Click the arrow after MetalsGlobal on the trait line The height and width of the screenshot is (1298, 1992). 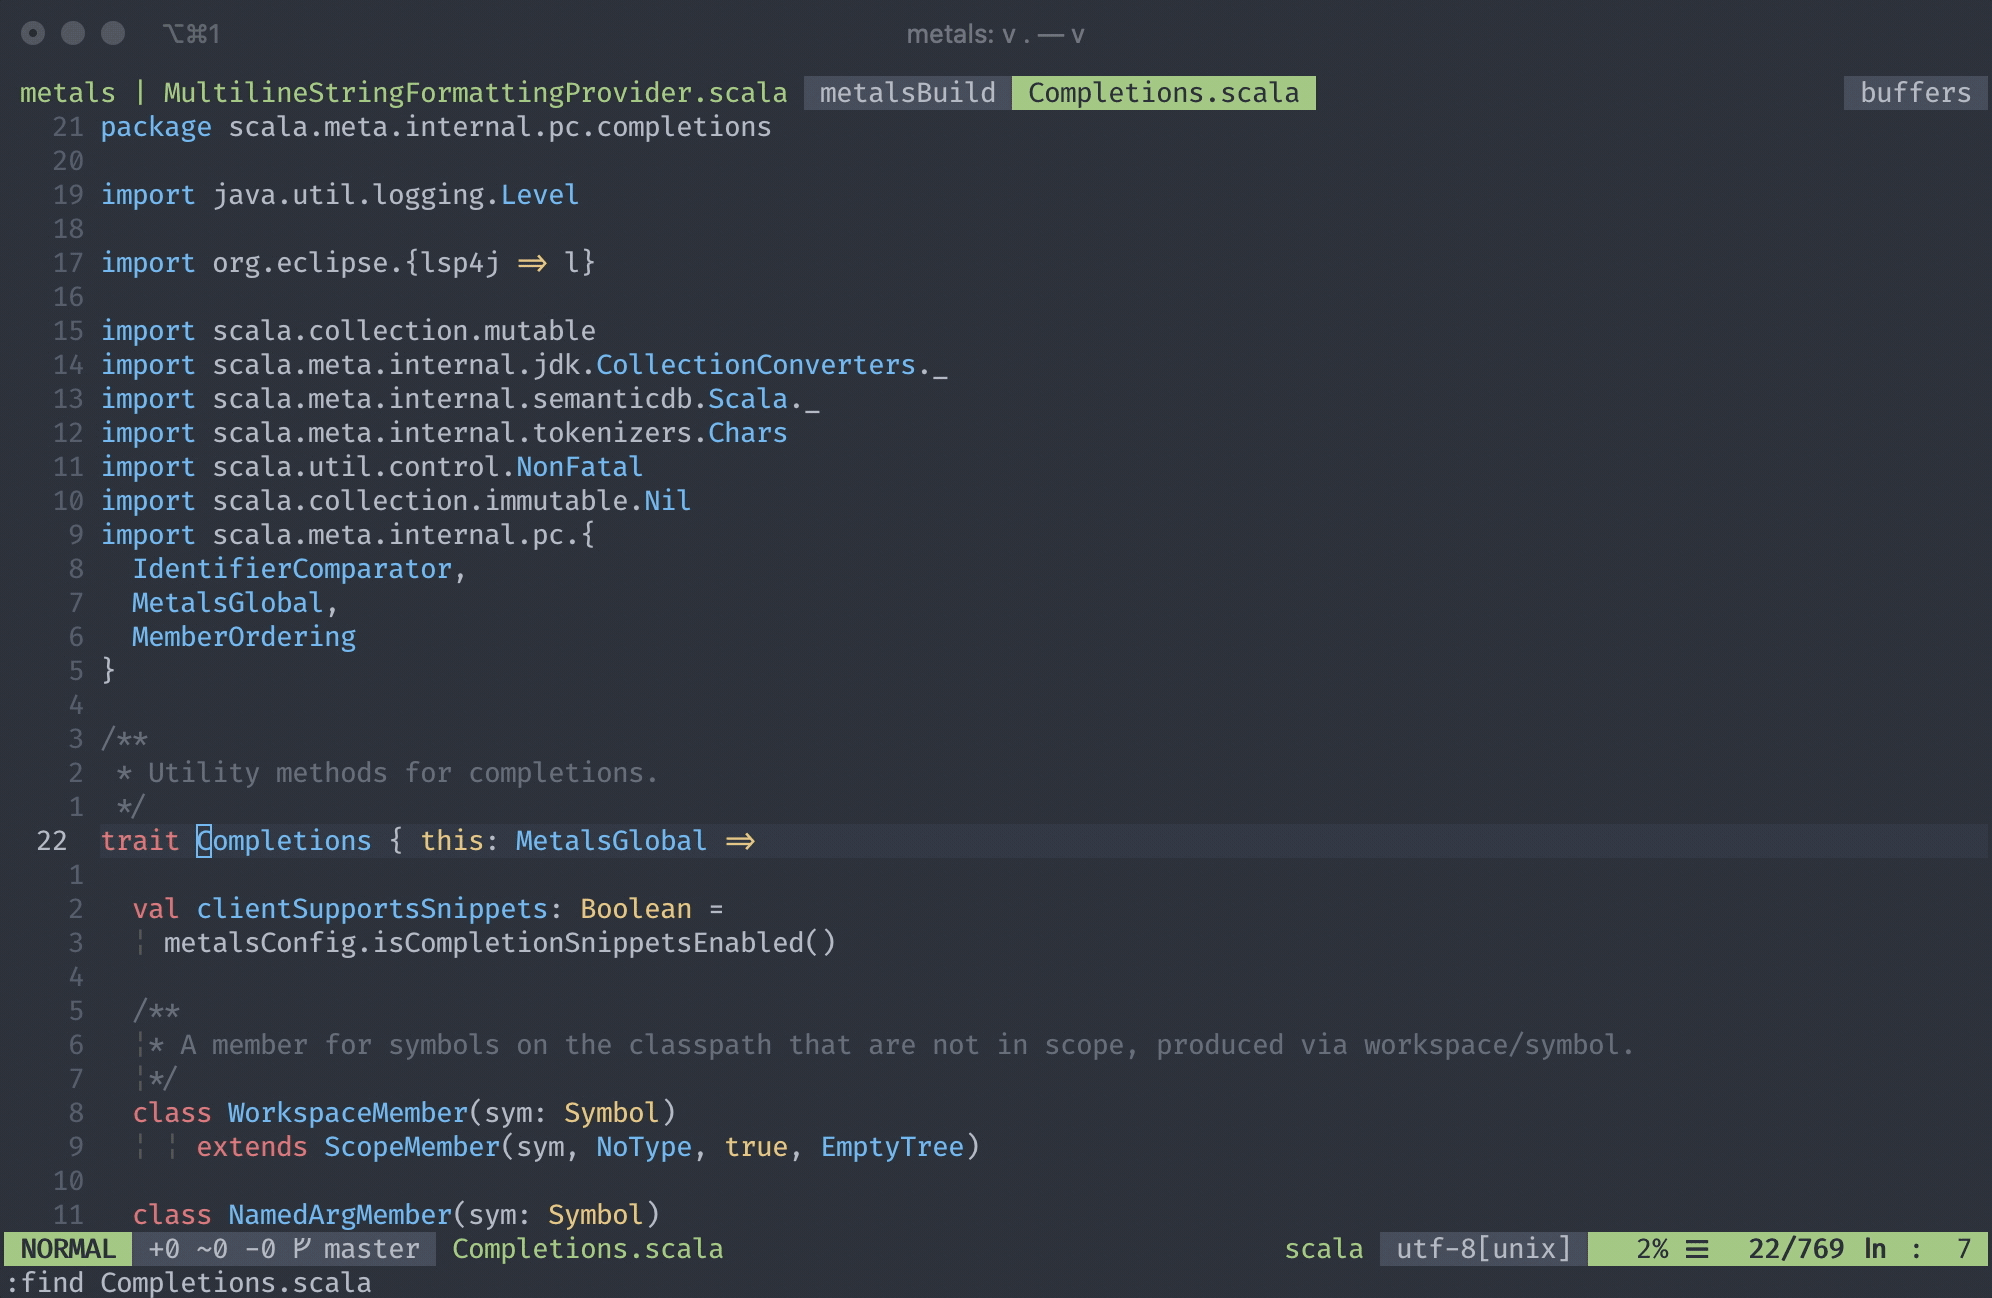[x=740, y=841]
